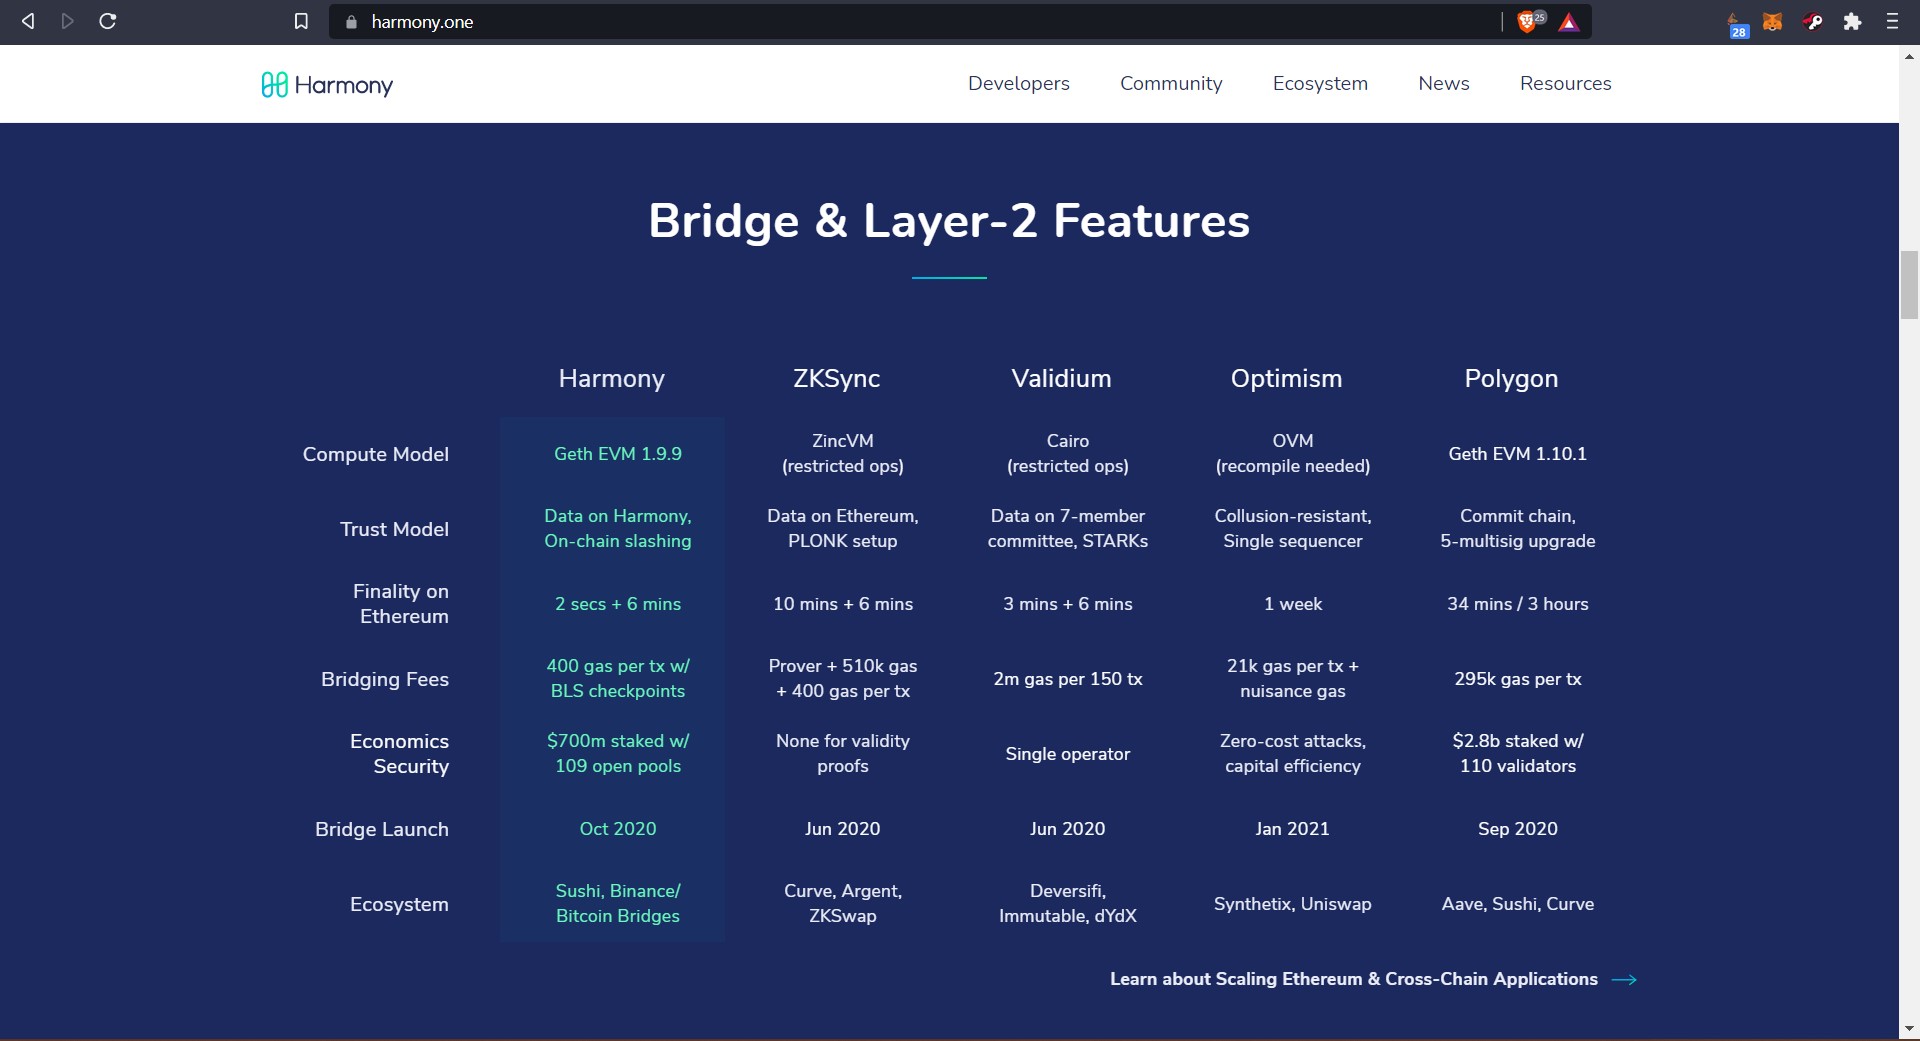1920x1041 pixels.
Task: Click the Ecosystem row label in table
Action: 399,904
